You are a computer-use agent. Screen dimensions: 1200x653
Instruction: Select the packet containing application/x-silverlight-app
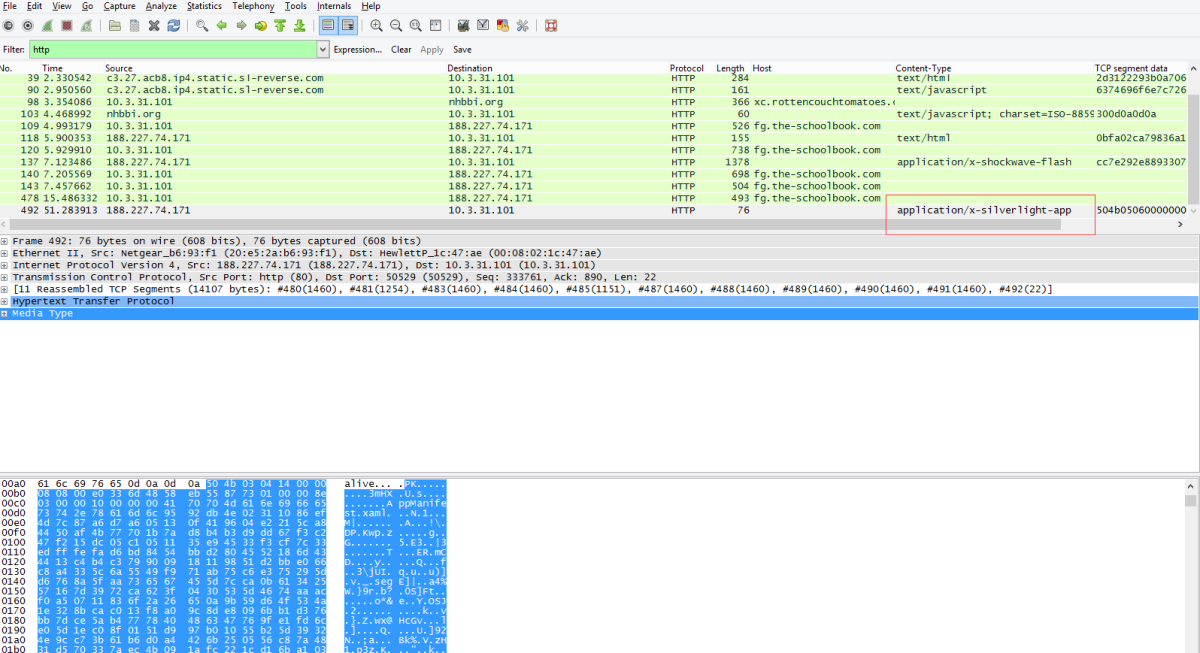pyautogui.click(x=500, y=210)
